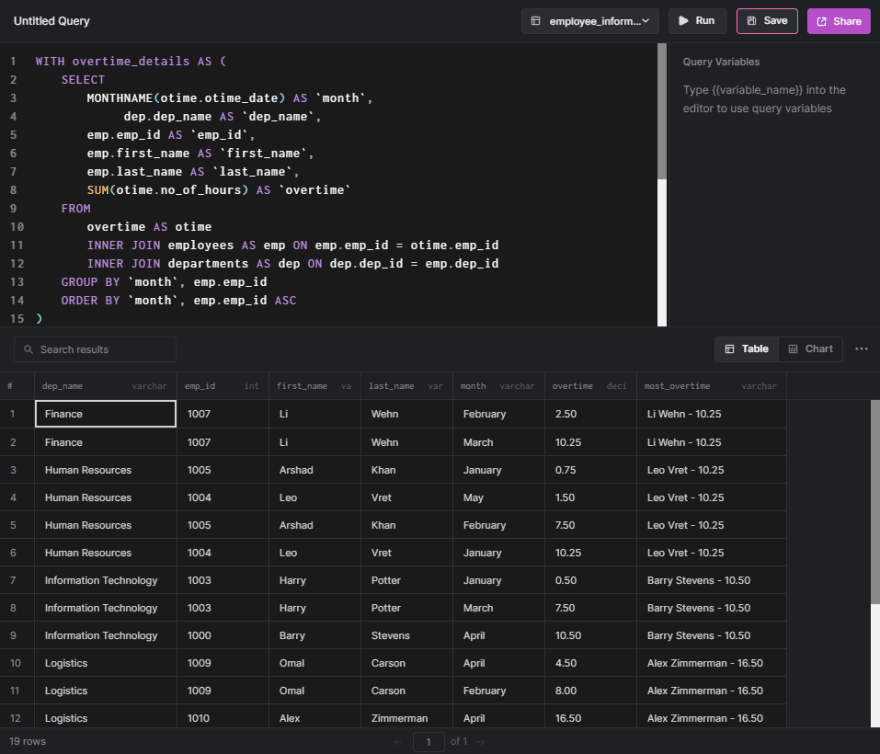
Task: Select the 1007 cell in row 1
Action: point(223,414)
